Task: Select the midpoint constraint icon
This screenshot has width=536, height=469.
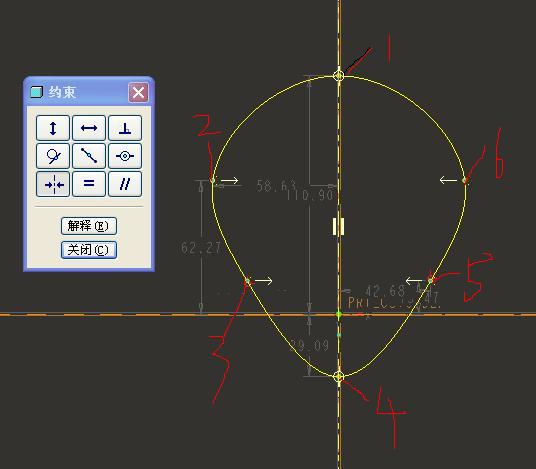Action: coord(89,156)
